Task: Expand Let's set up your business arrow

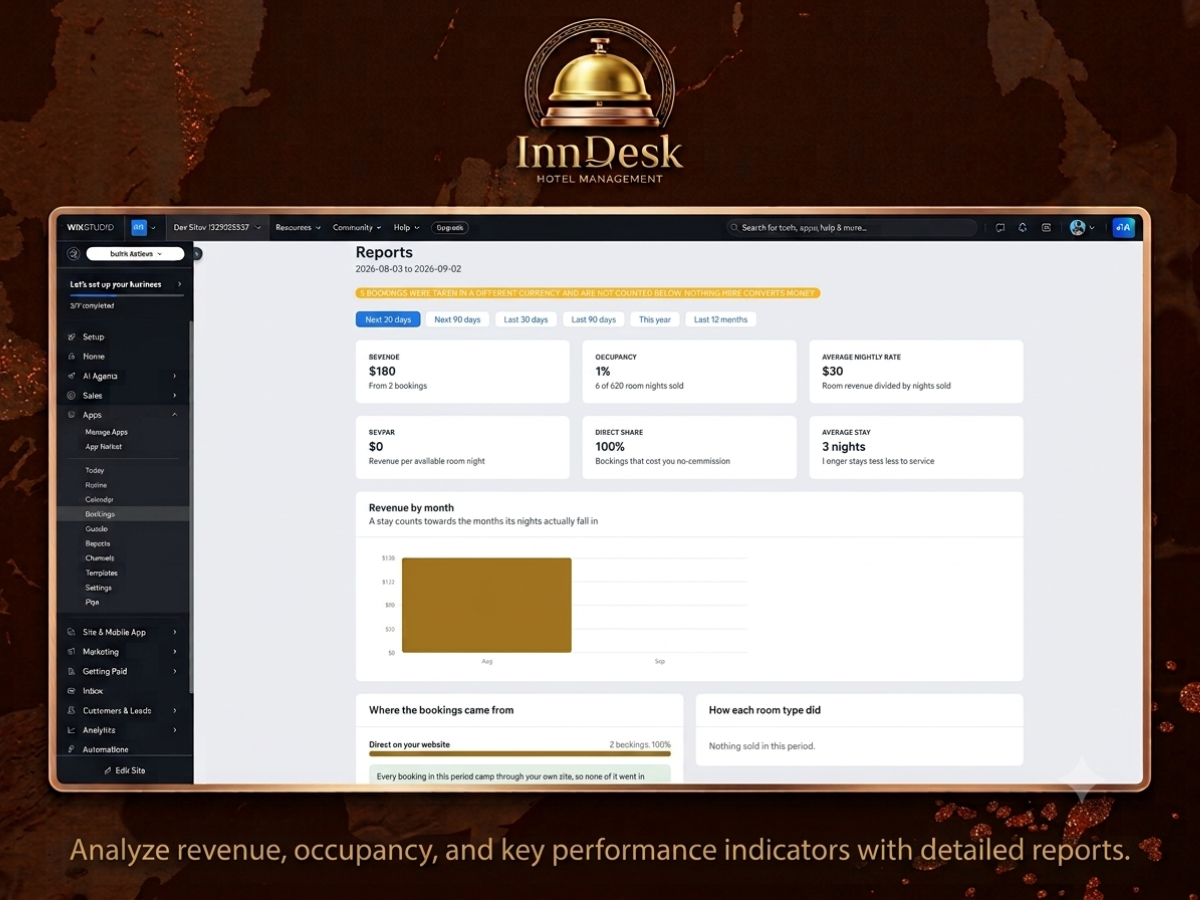Action: coord(179,284)
